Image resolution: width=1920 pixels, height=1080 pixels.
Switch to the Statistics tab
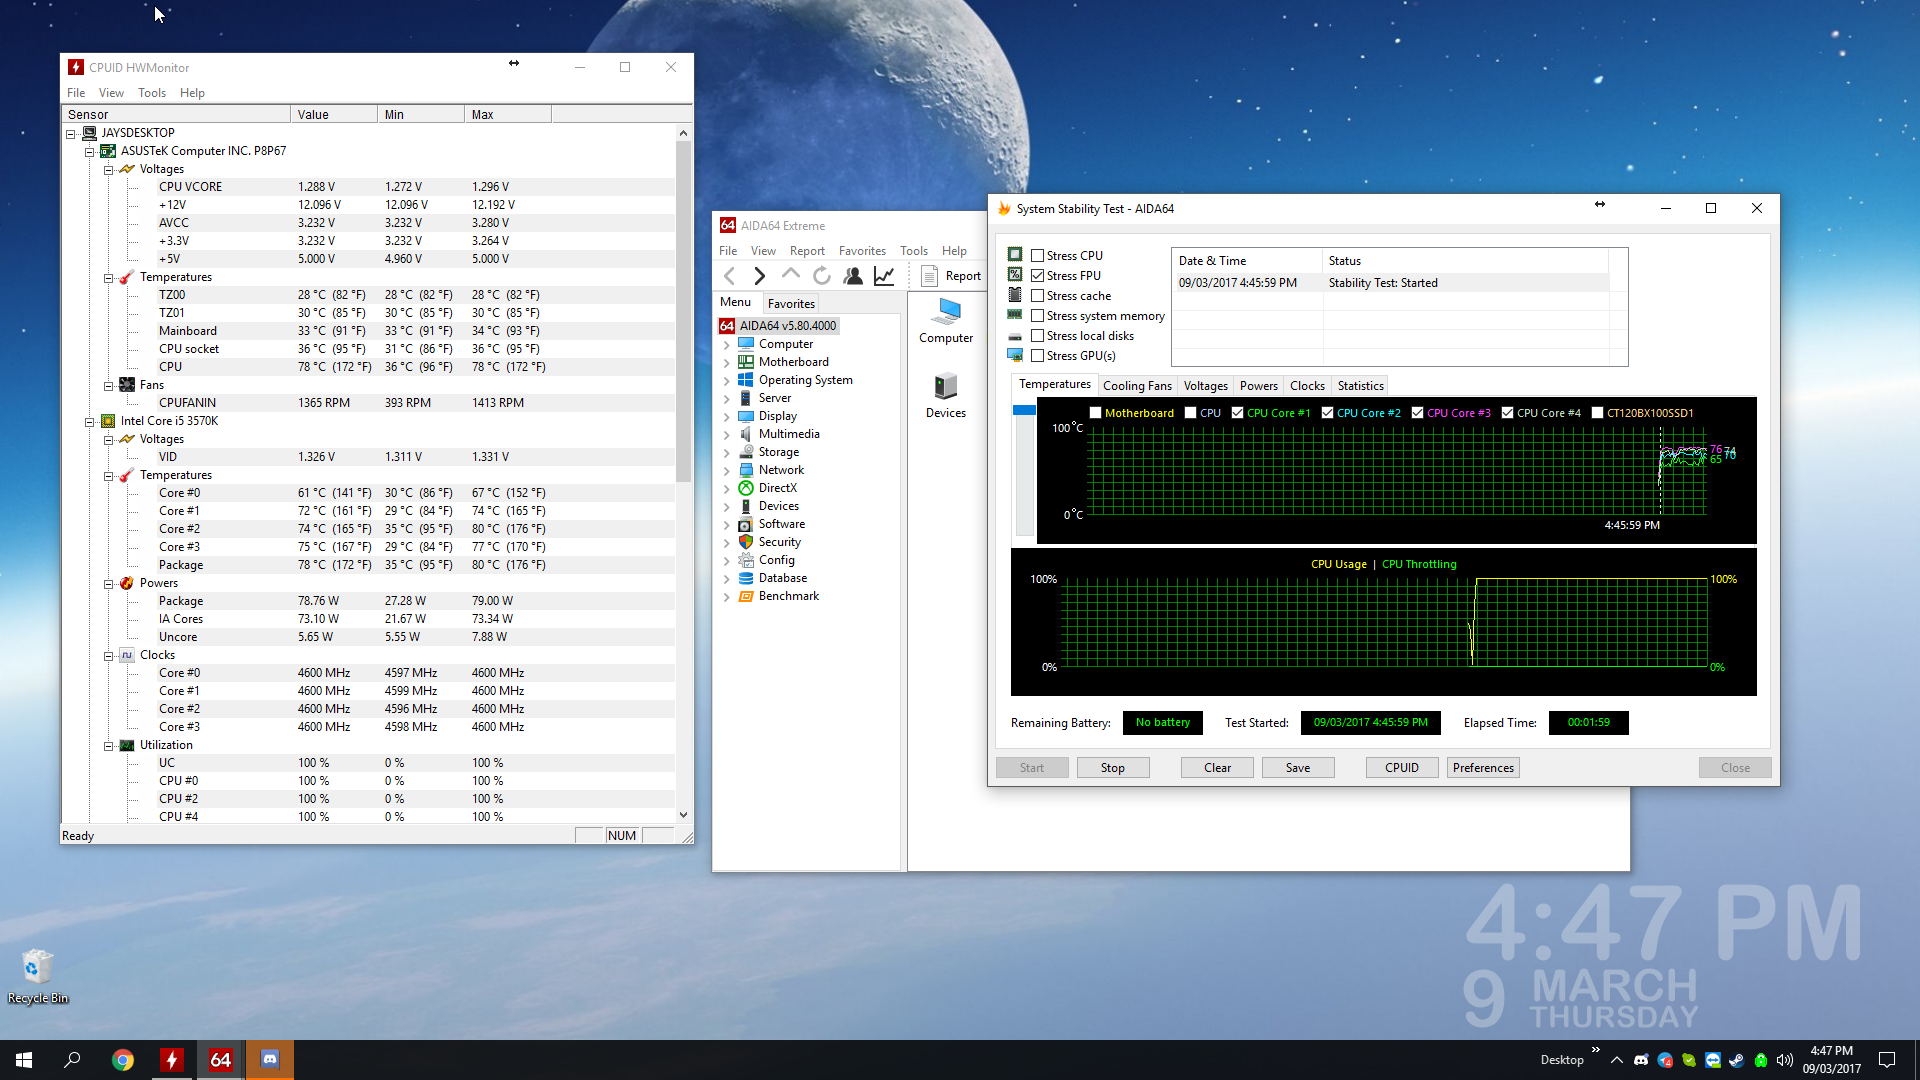tap(1360, 386)
